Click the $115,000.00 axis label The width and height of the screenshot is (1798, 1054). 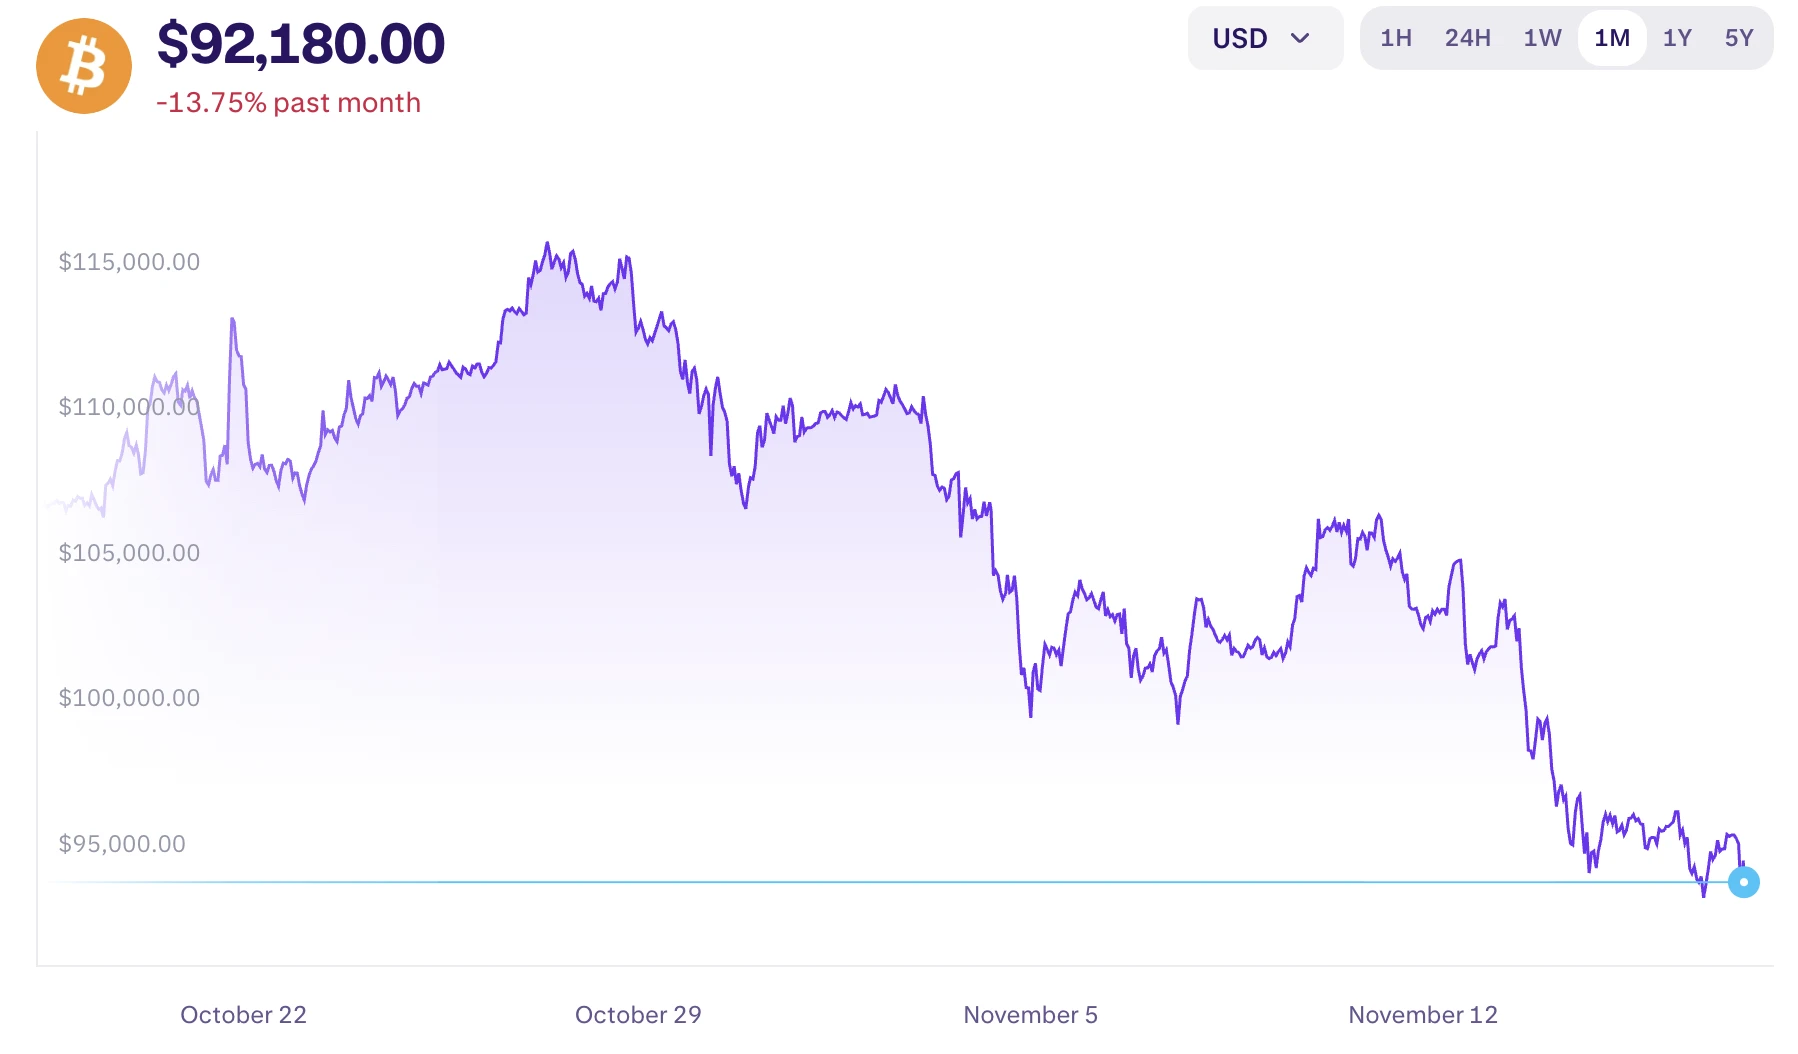pos(128,261)
